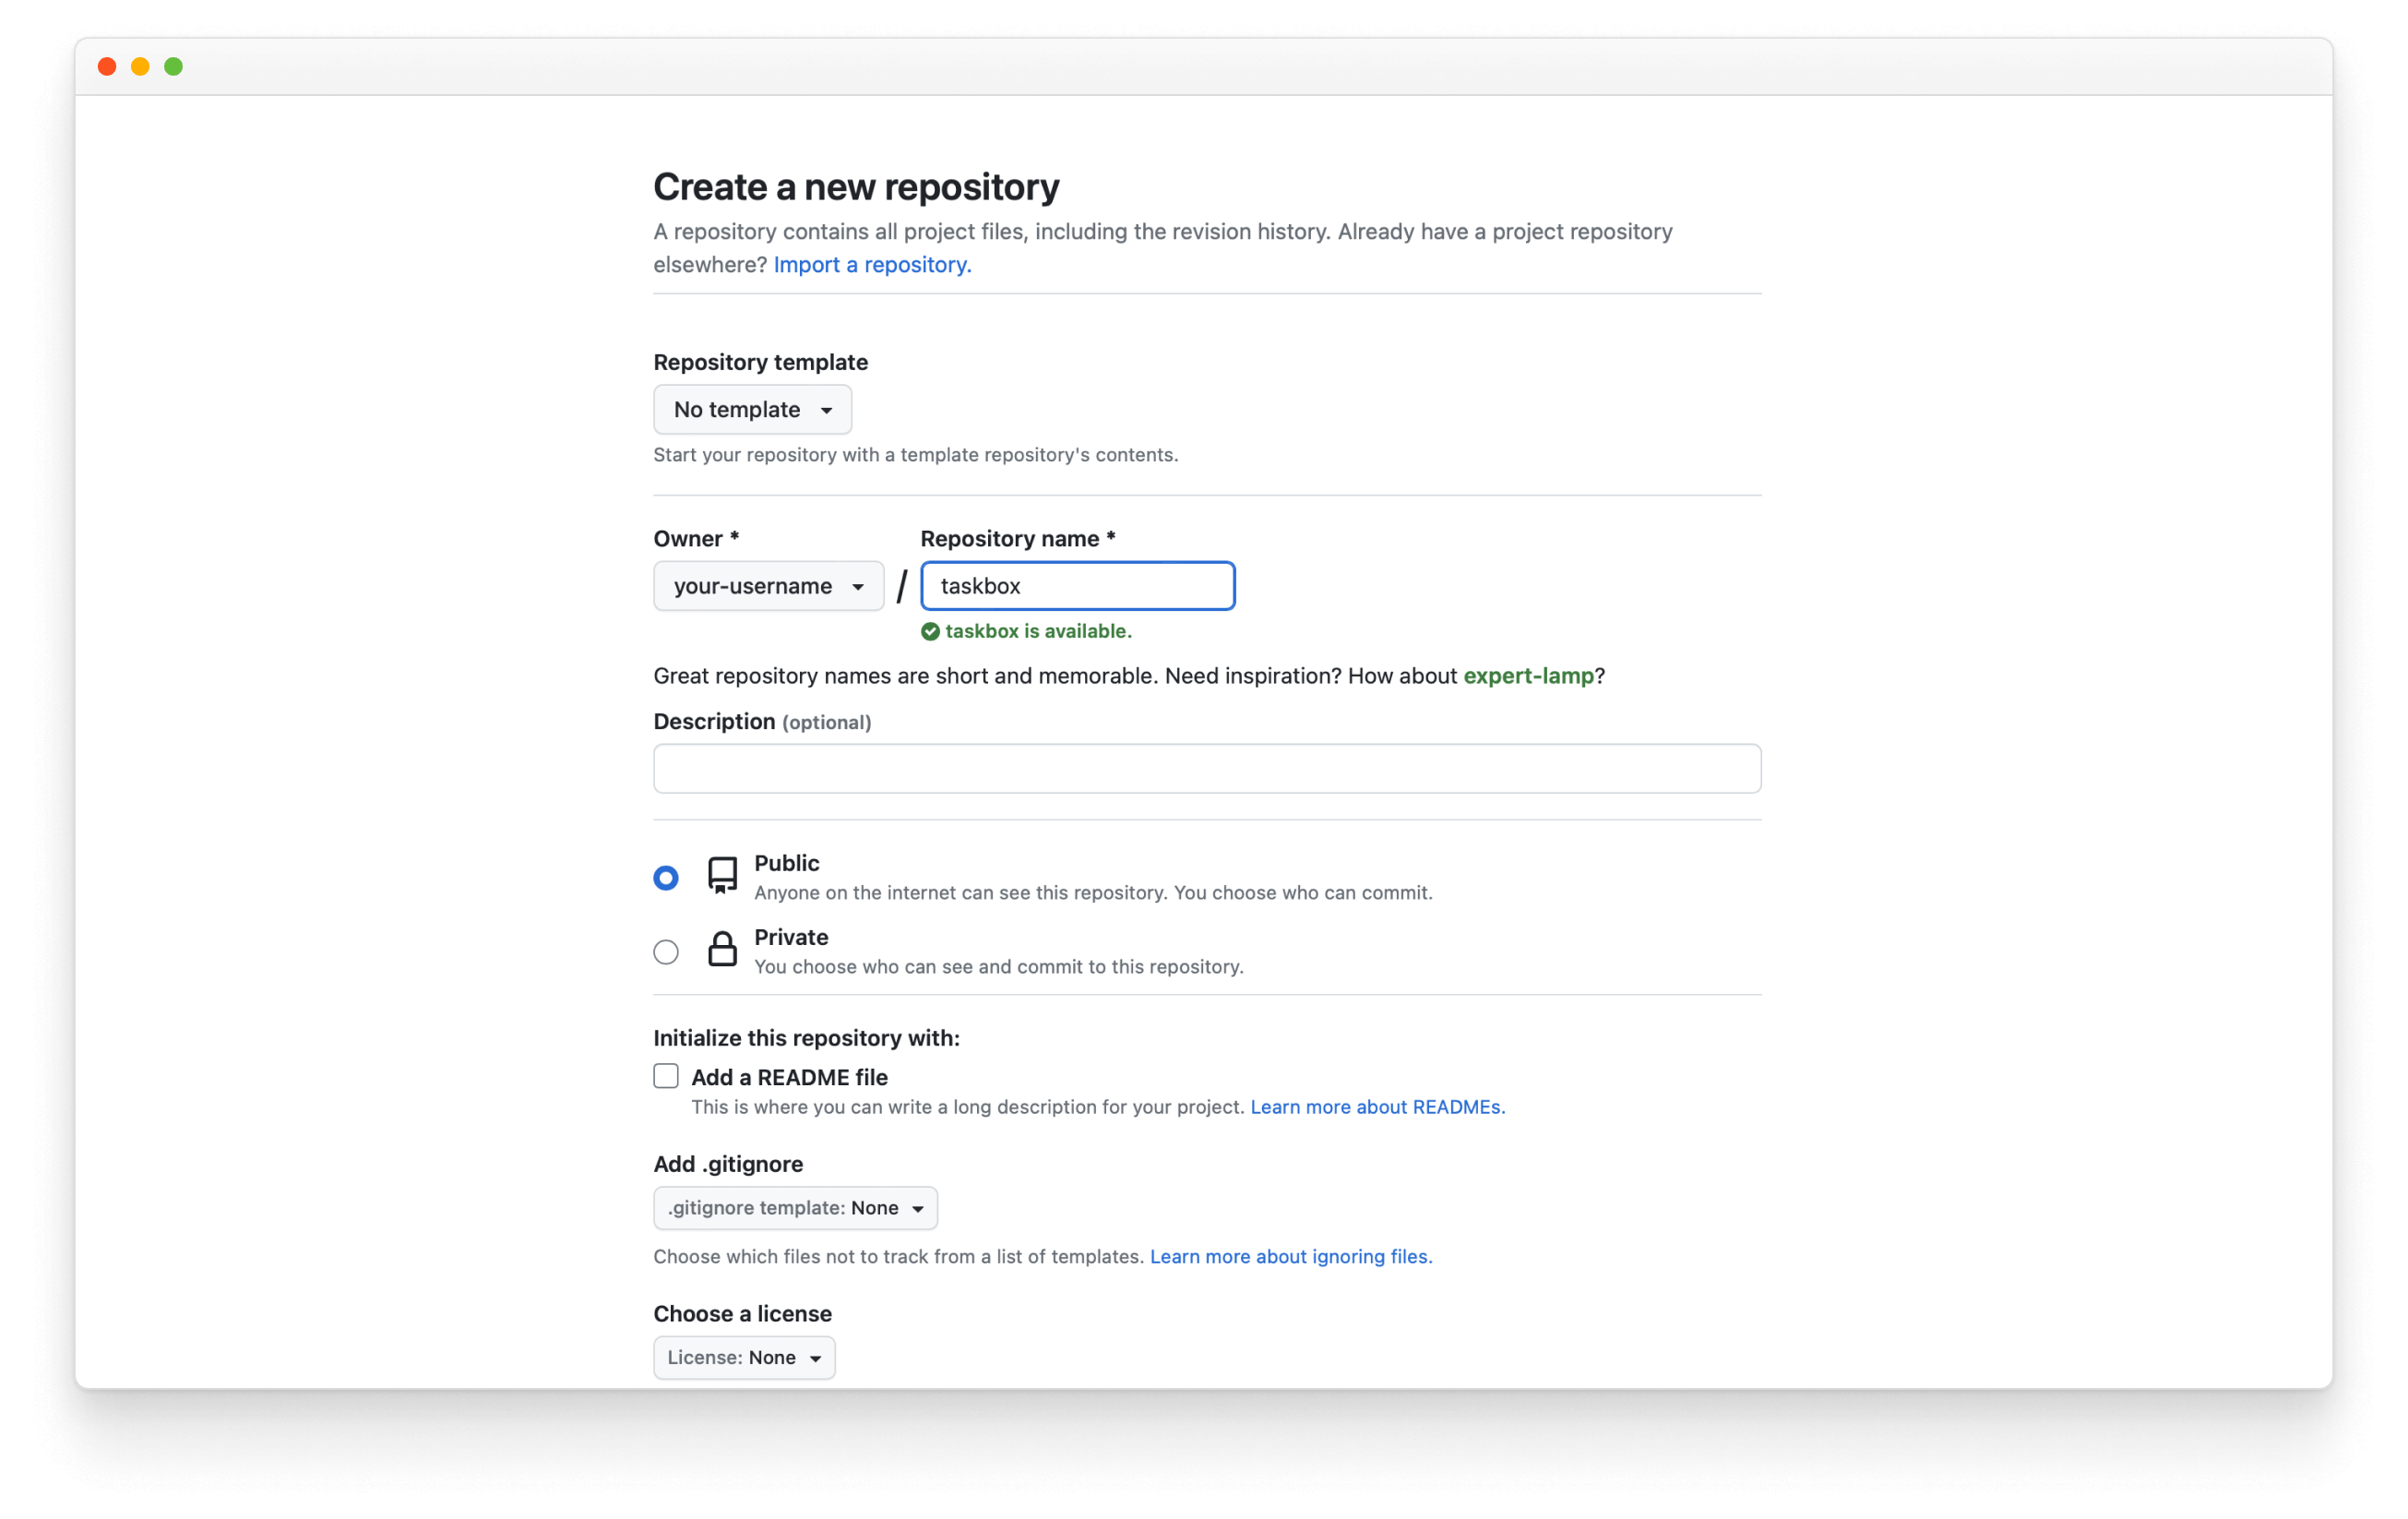Click the README file checkbox icon
Viewport: 2408px width, 1519px height.
[x=664, y=1074]
